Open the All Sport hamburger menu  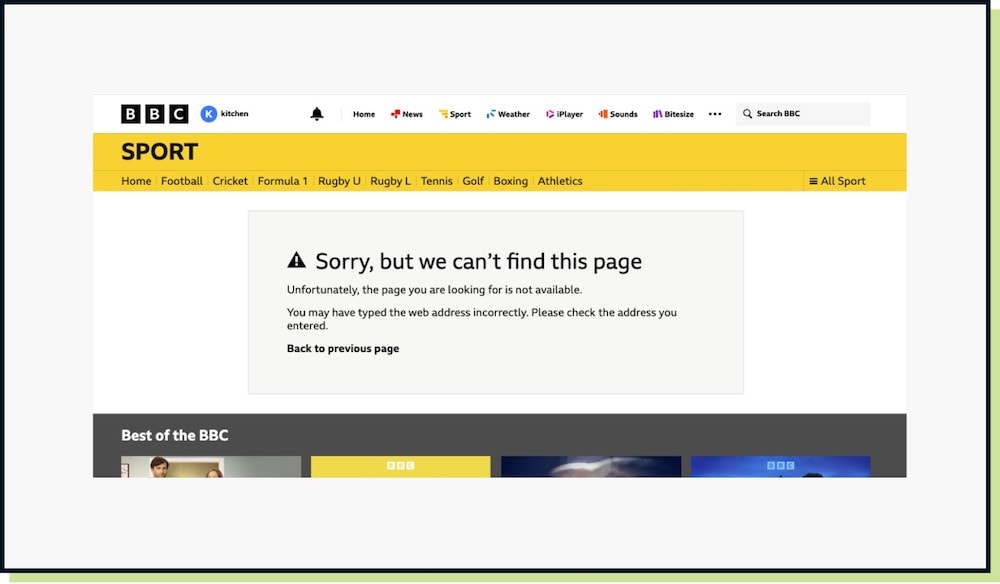coord(837,181)
